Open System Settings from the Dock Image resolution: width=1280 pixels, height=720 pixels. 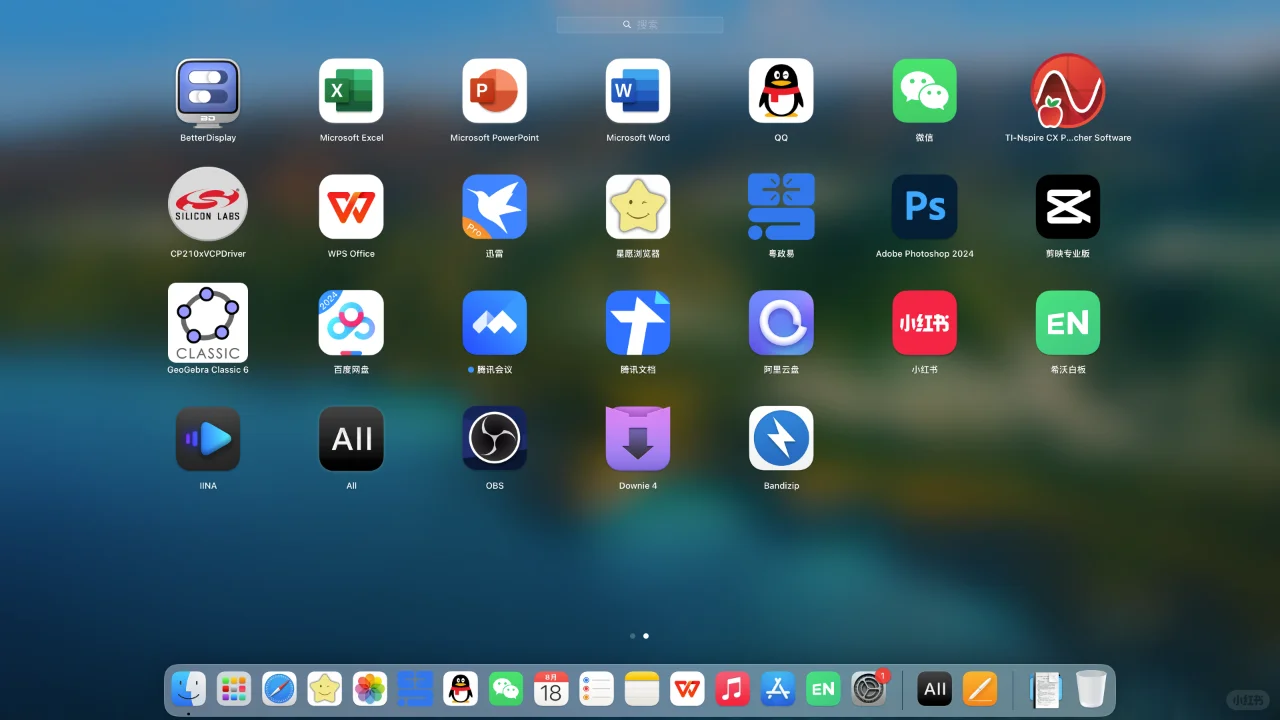(x=869, y=688)
